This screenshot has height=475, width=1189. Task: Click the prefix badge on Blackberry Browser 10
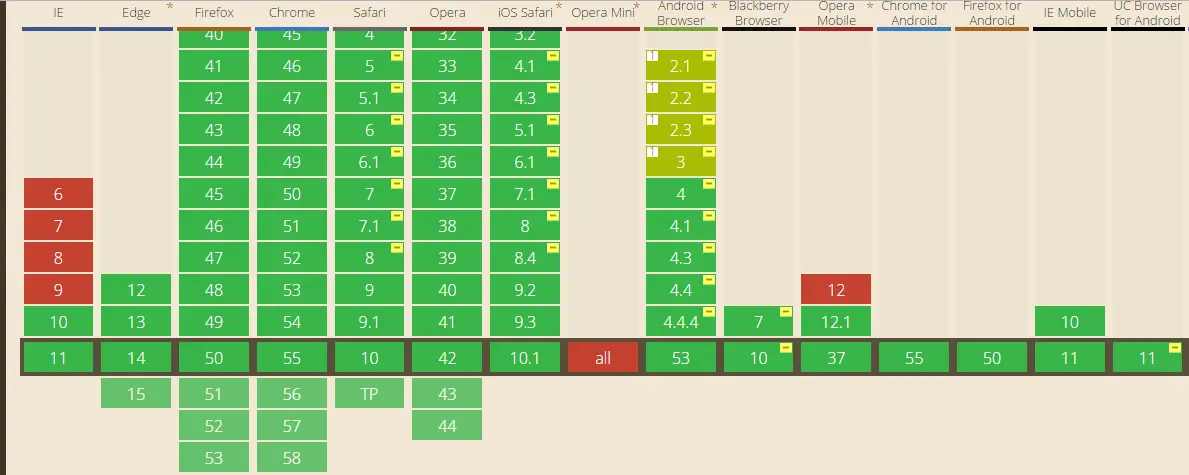786,348
